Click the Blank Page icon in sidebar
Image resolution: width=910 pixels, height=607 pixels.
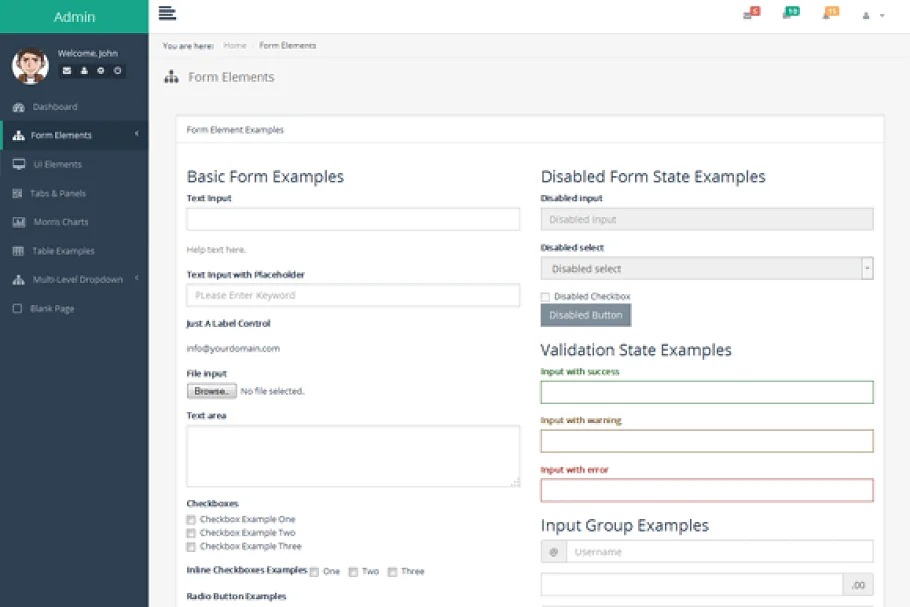pos(18,309)
